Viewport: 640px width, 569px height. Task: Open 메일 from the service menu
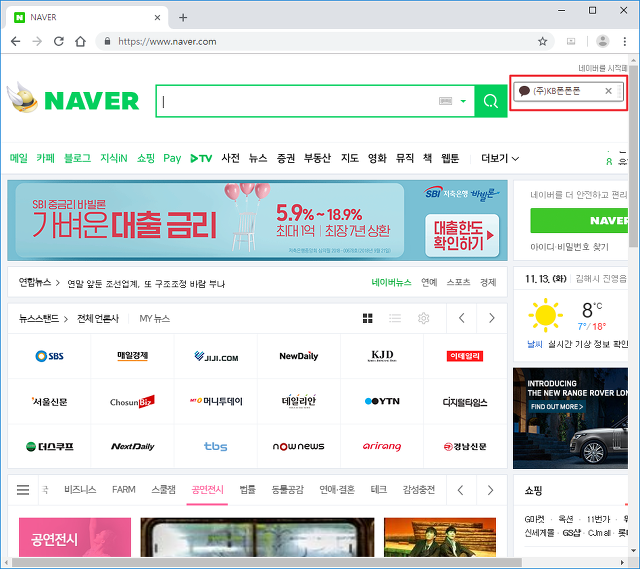tap(19, 158)
